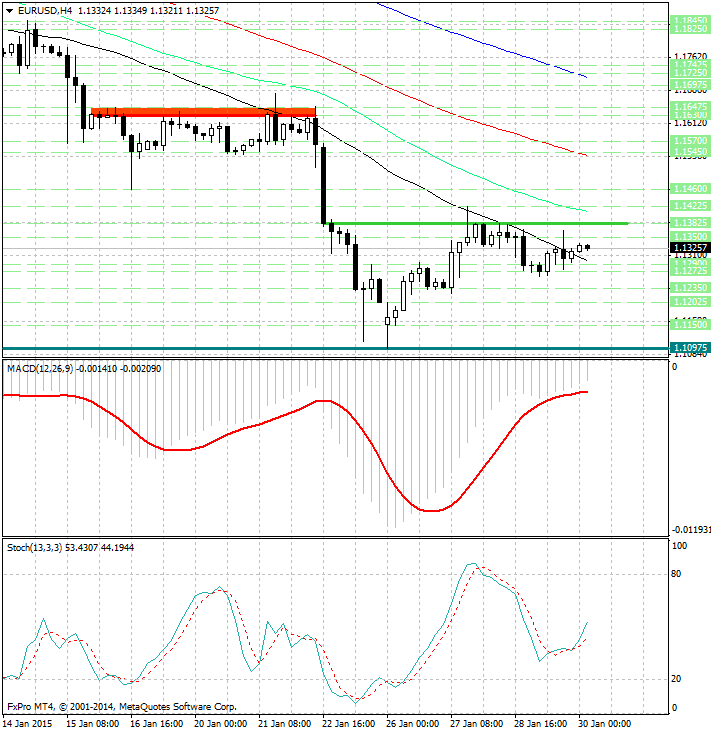Click the stochastic 80 level label

pos(676,574)
